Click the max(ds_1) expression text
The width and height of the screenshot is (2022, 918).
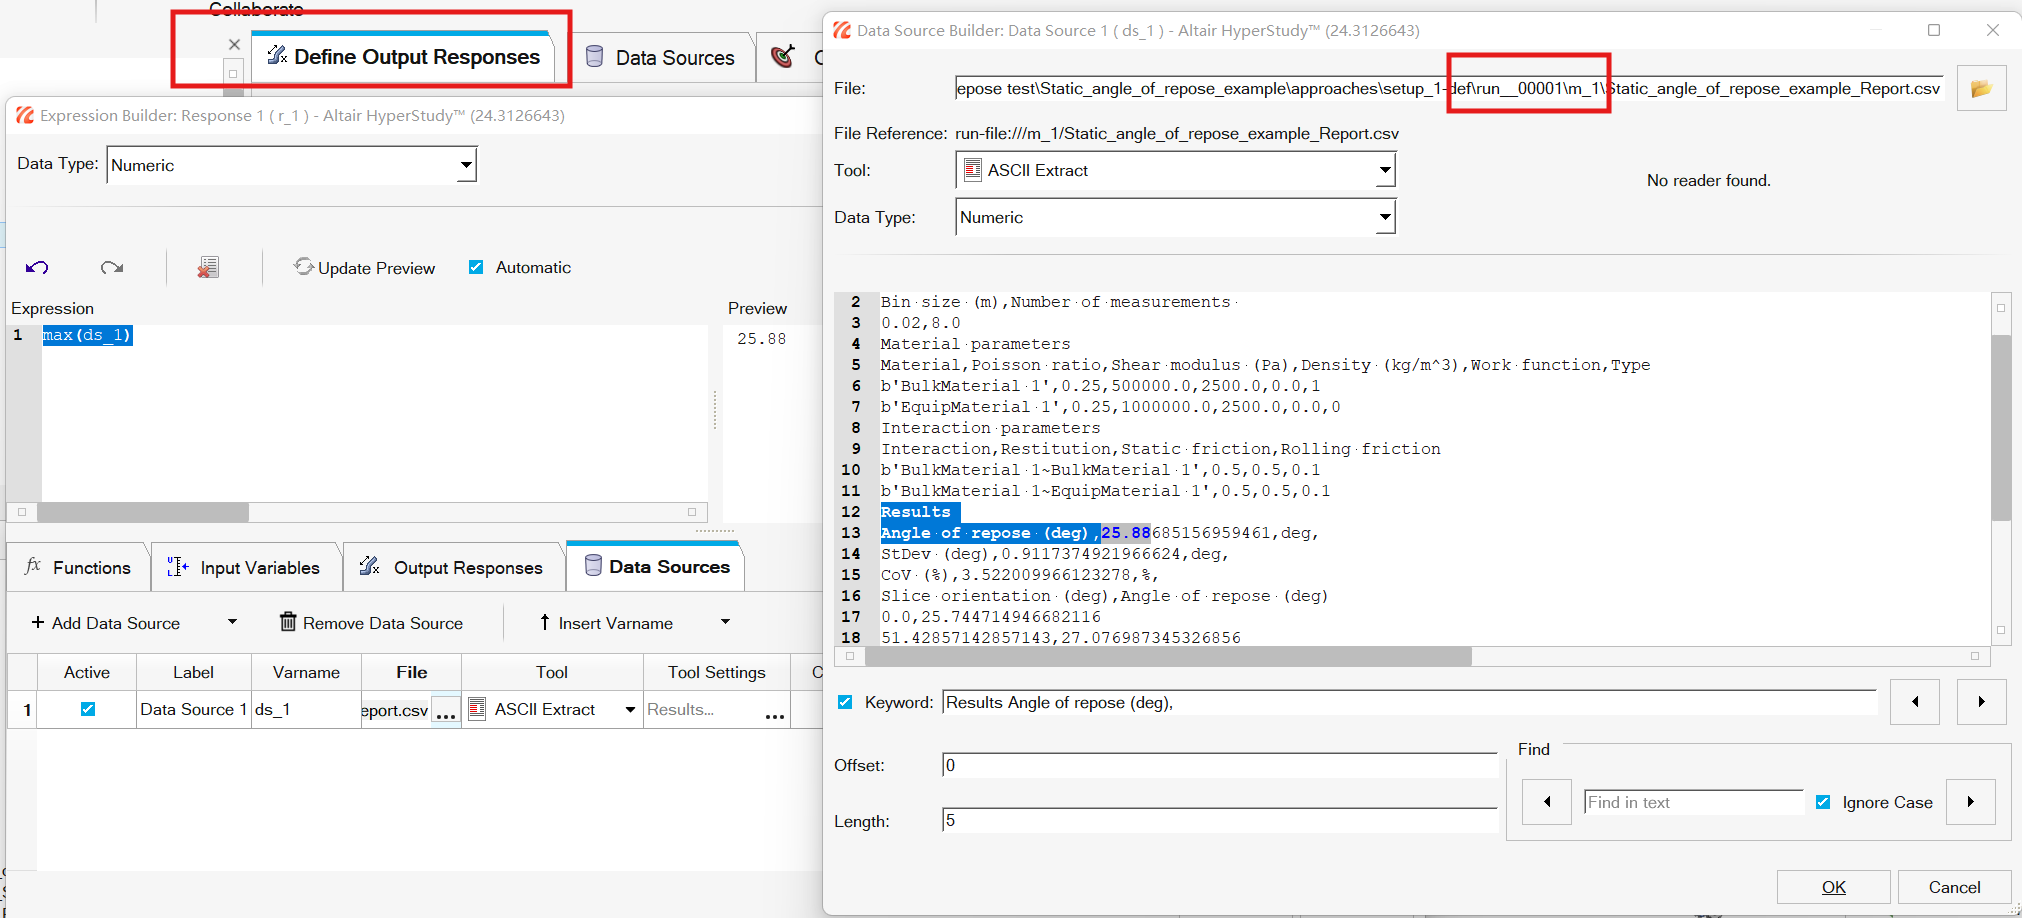[x=87, y=335]
